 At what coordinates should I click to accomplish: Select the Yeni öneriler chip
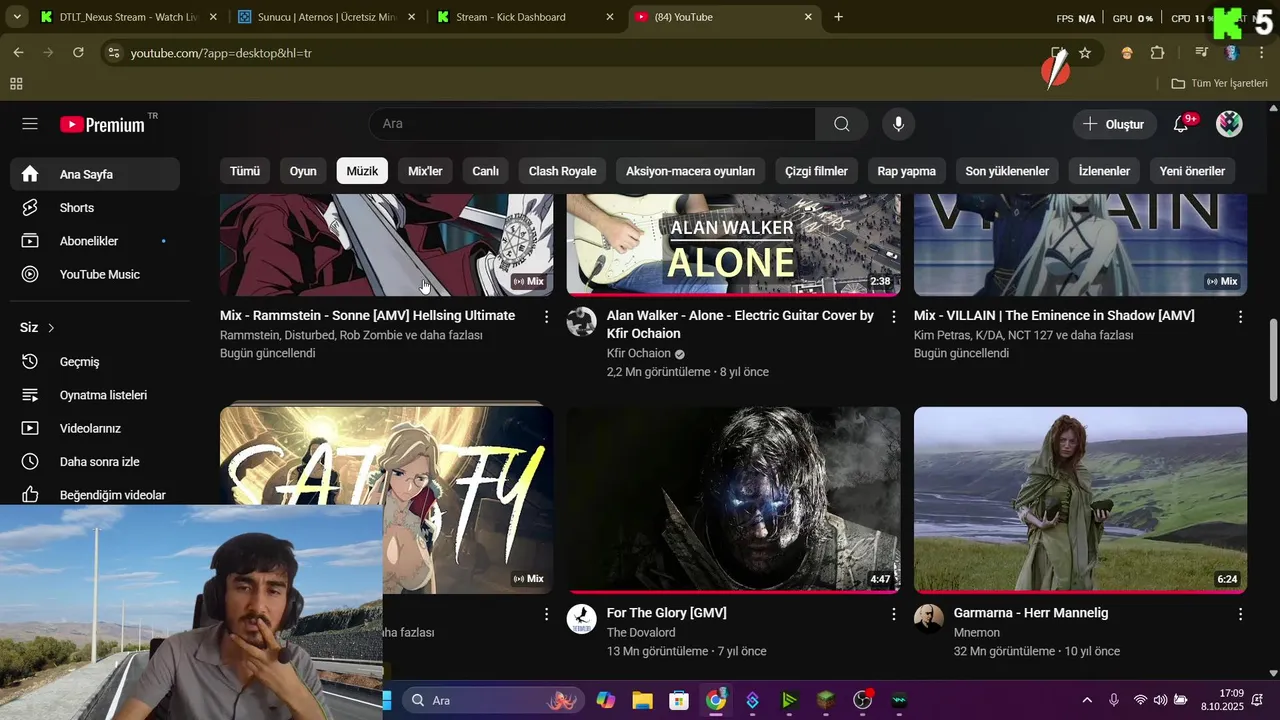[x=1192, y=171]
